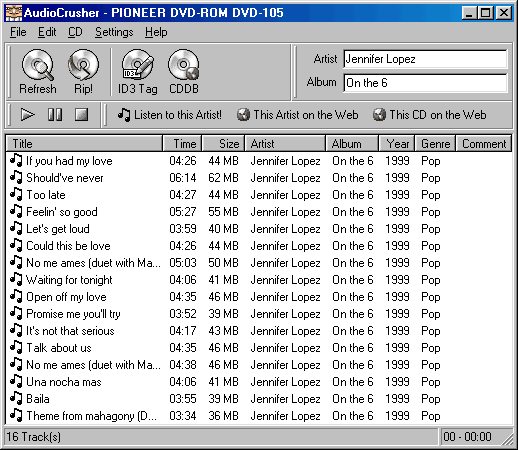This screenshot has width=518, height=450.
Task: Click note icon beside Waiting for tonight
Action: (x=16, y=279)
